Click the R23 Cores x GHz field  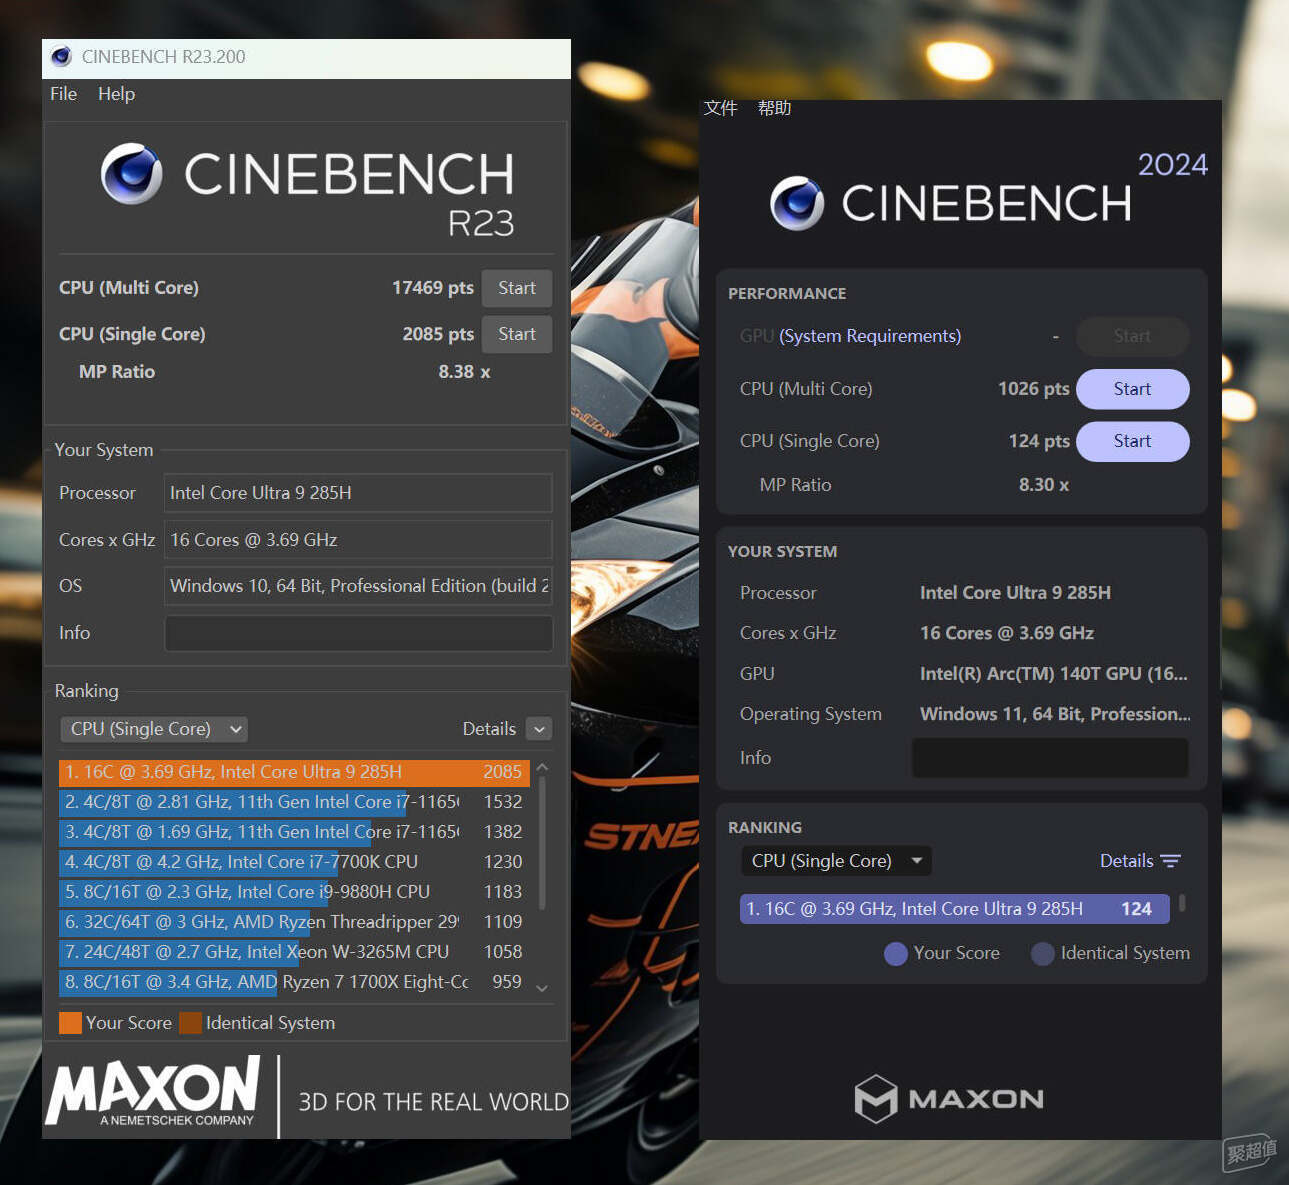pos(358,540)
